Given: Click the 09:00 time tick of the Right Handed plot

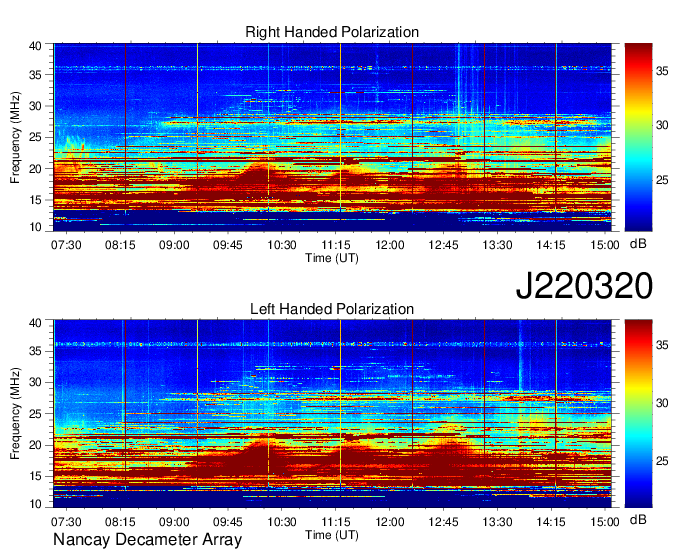Looking at the screenshot, I should click(x=174, y=245).
